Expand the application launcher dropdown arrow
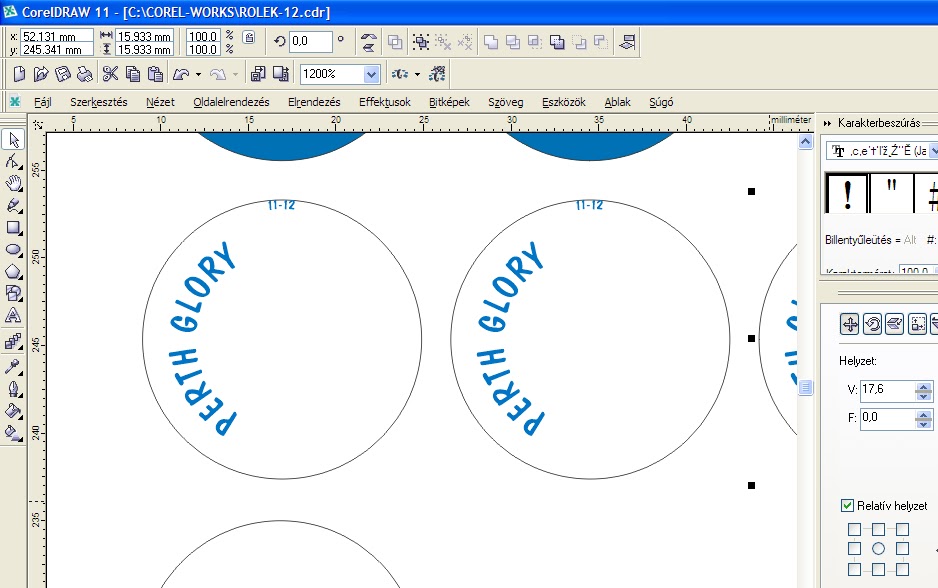 (418, 75)
